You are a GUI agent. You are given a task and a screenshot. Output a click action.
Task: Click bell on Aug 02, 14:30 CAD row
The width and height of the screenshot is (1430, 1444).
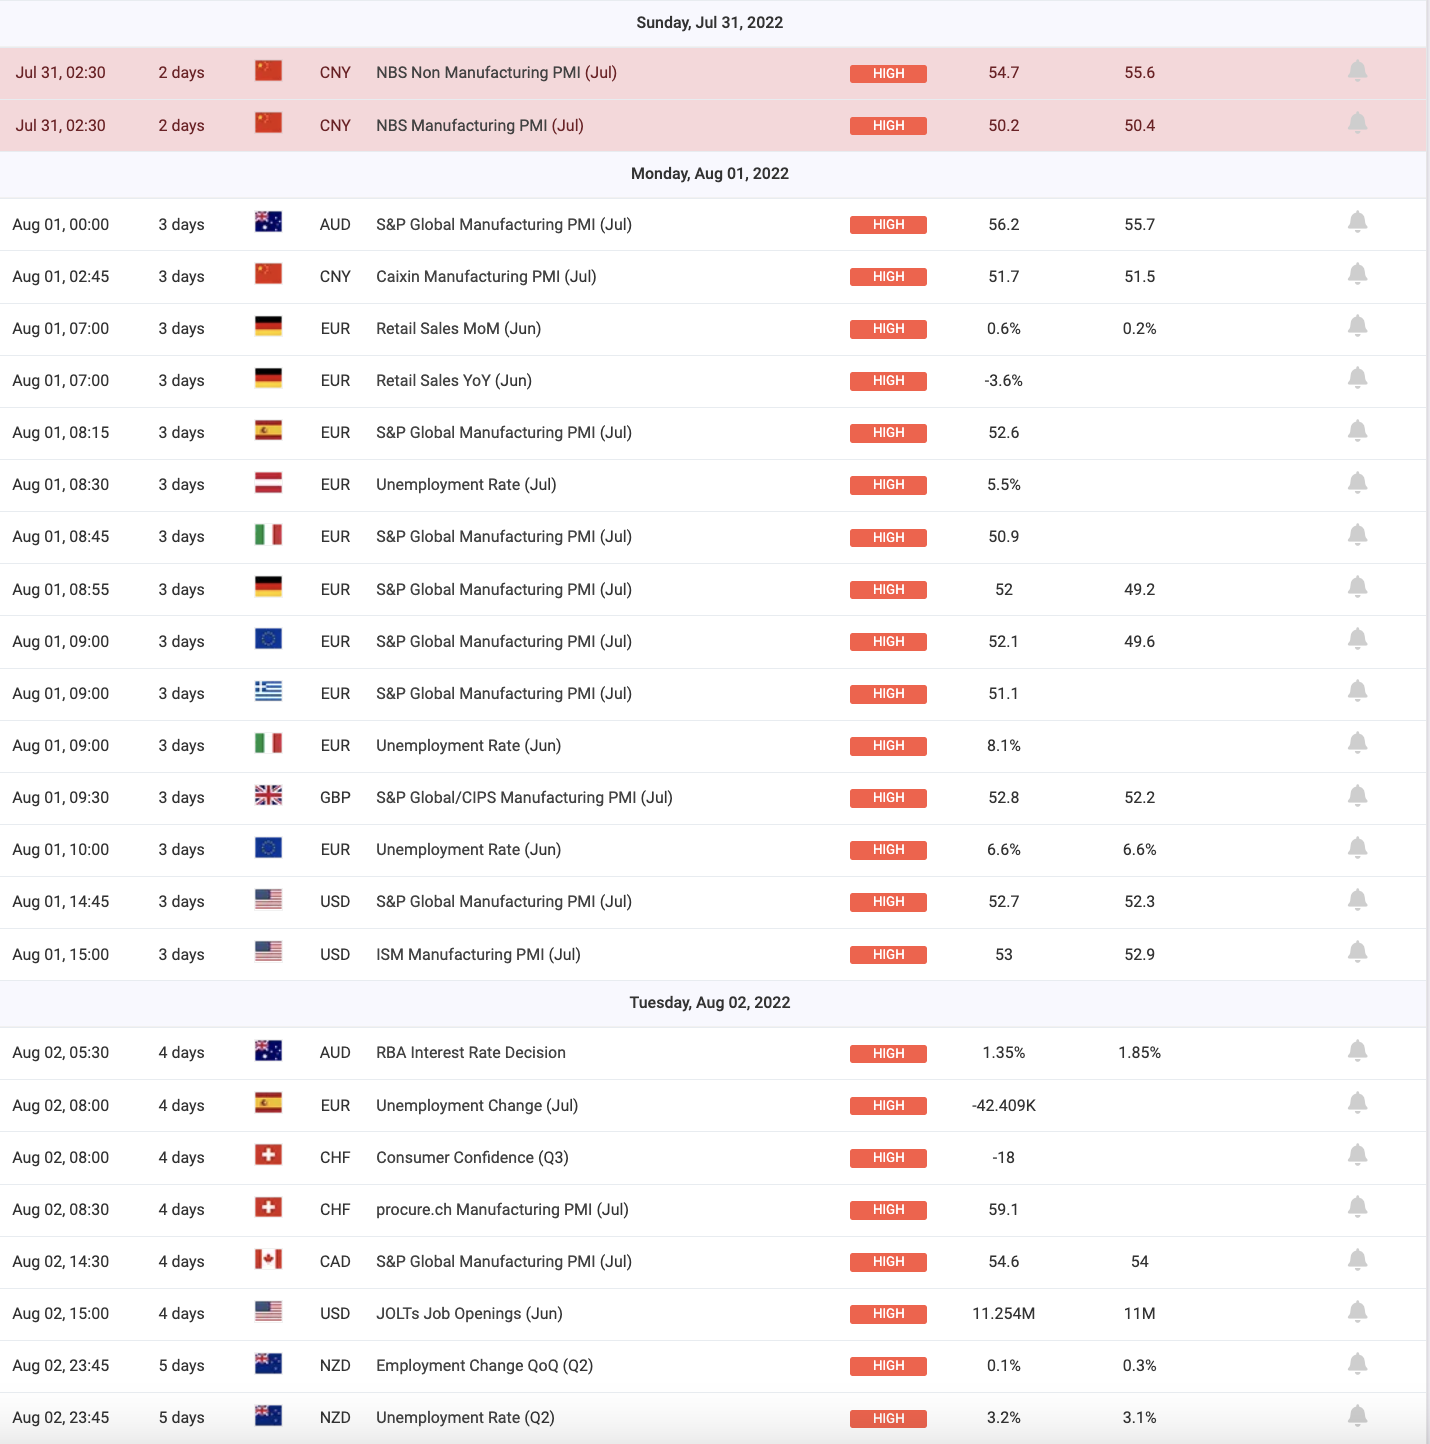point(1357,1260)
